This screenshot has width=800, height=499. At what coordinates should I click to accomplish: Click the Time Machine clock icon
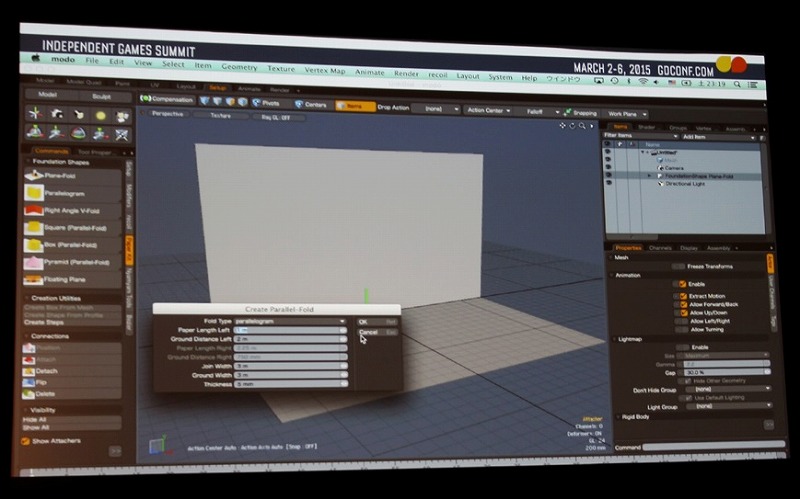coord(614,81)
